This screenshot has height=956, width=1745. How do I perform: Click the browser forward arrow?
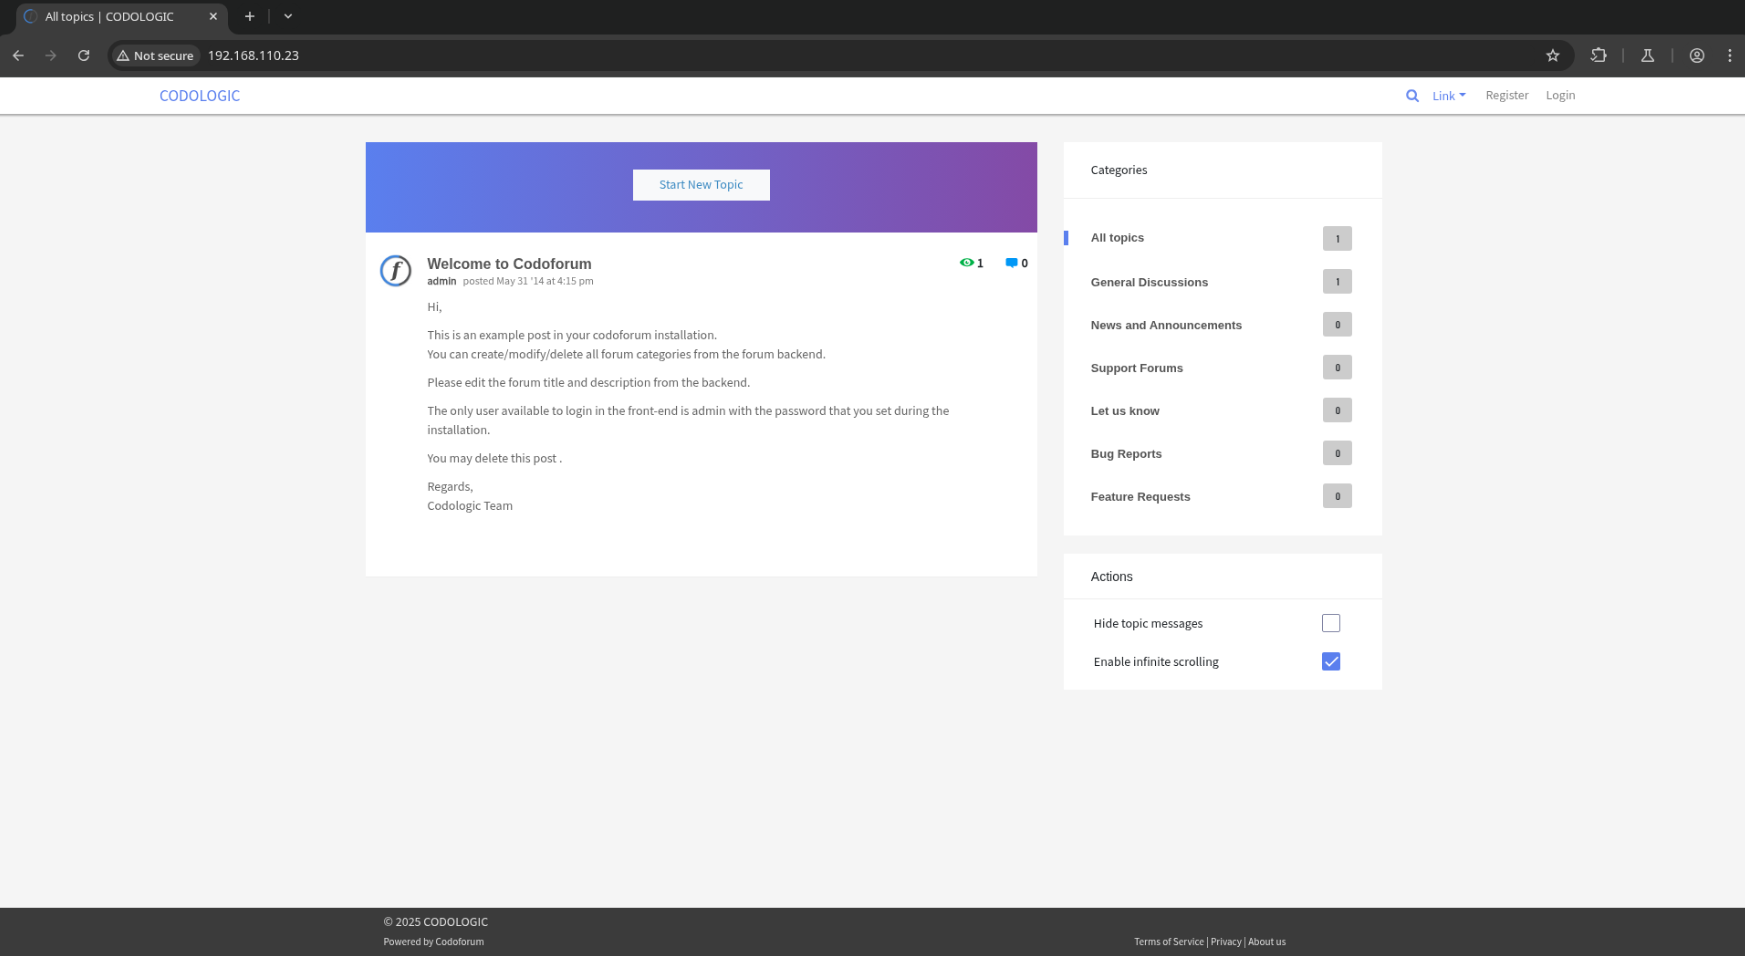51,56
